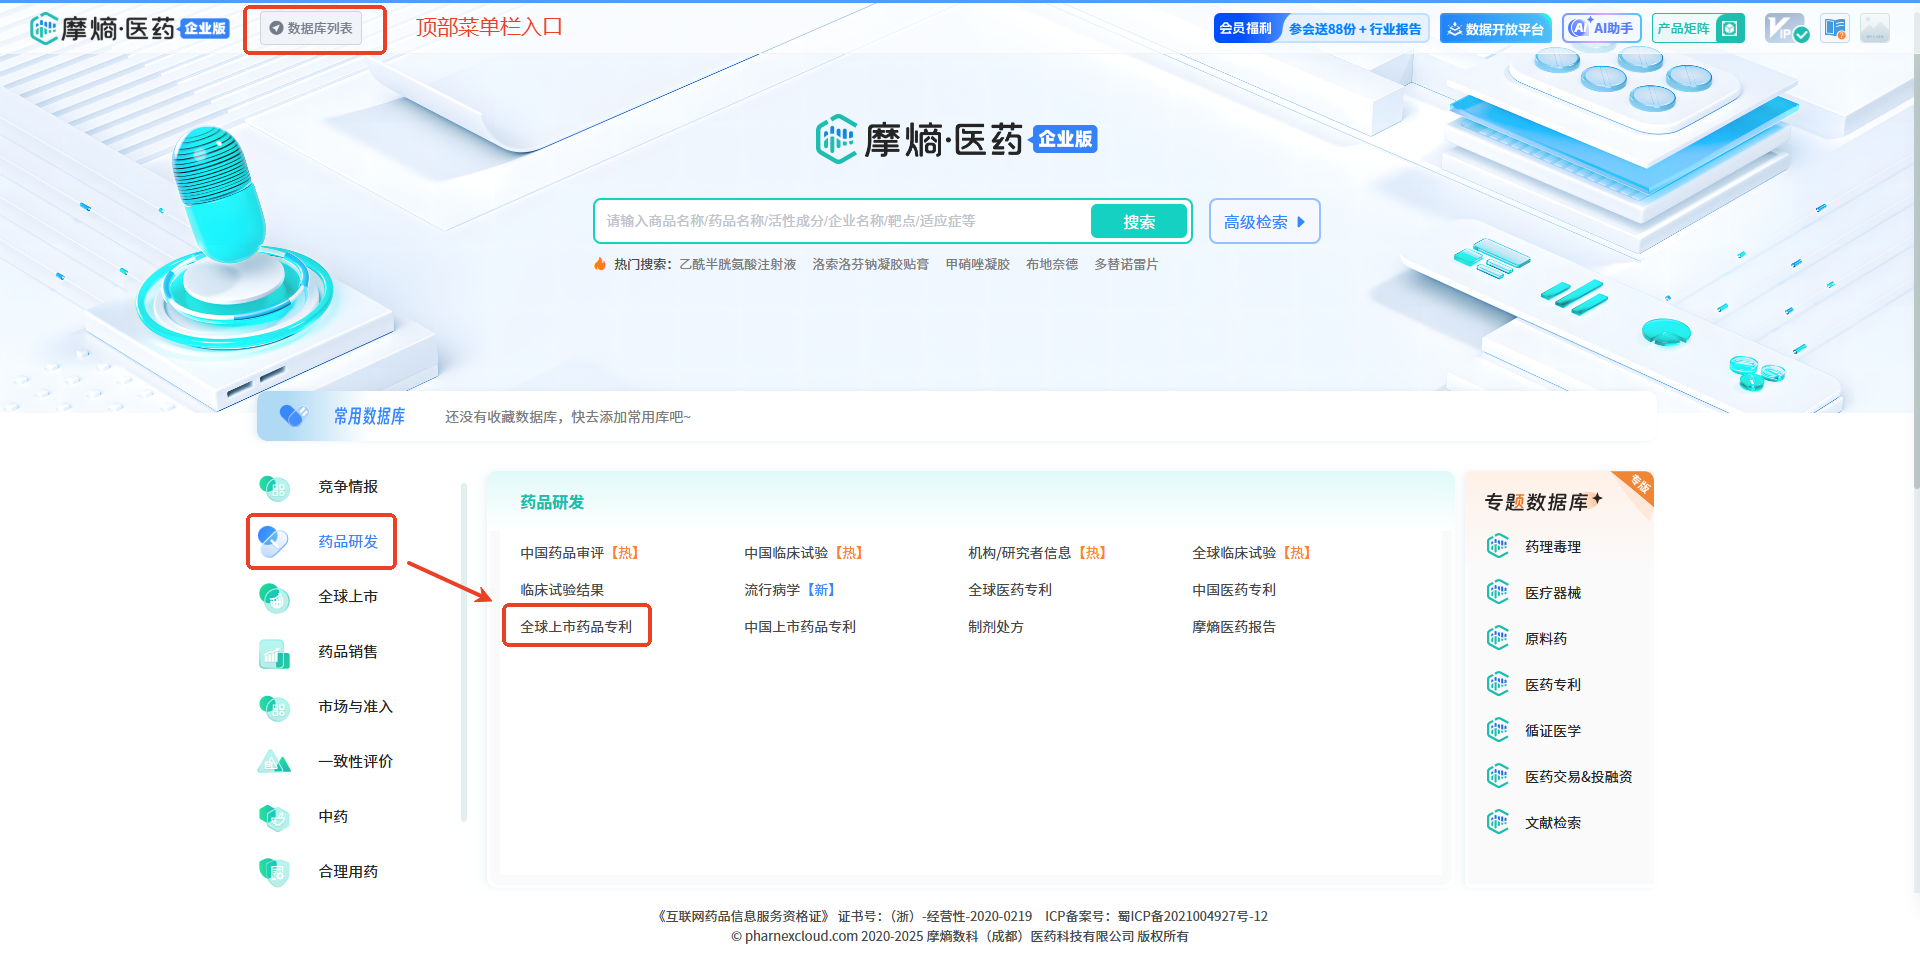The height and width of the screenshot is (953, 1920).
Task: Click the page vertical scrollbar
Action: (1915, 270)
